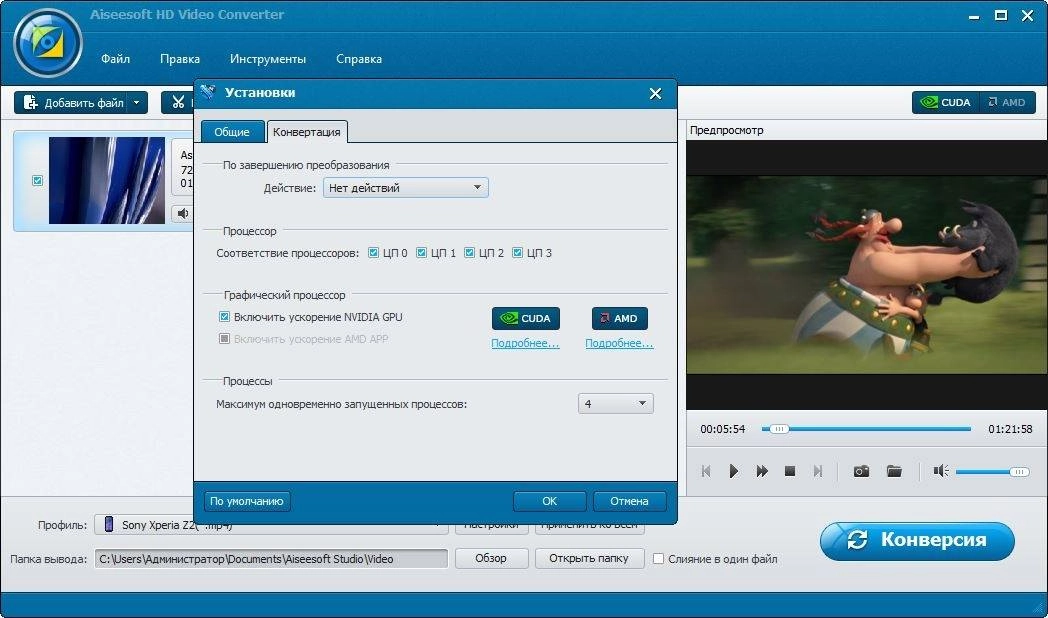Click the Aiseesoft application logo icon

pos(47,44)
